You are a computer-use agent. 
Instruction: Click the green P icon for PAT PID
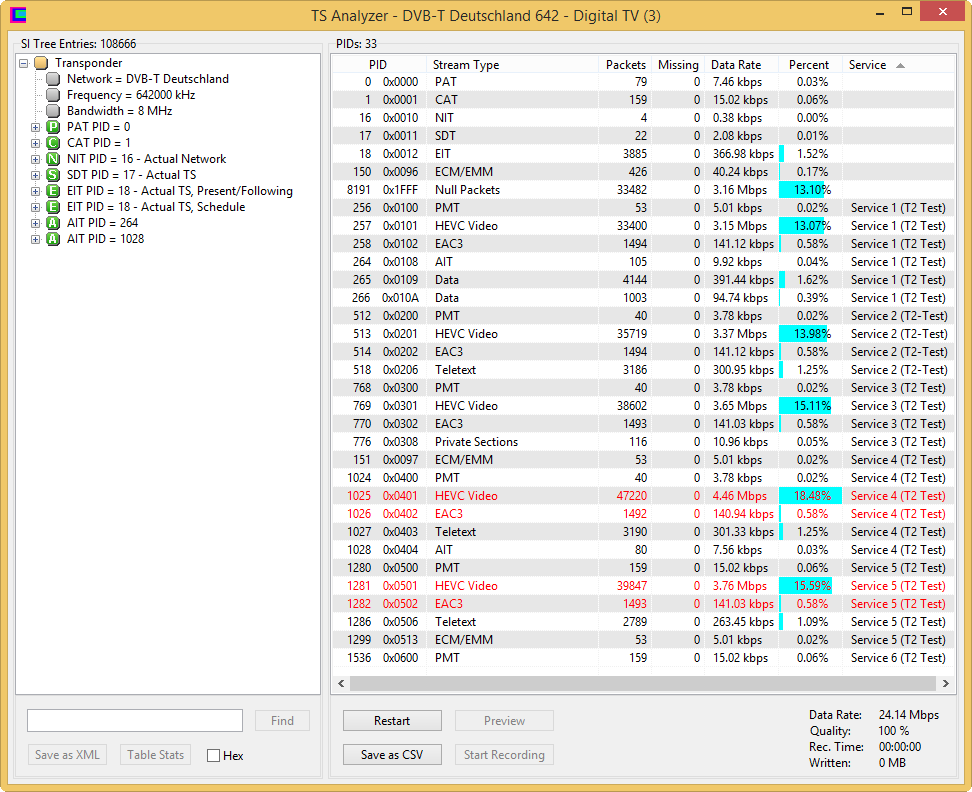tap(53, 127)
